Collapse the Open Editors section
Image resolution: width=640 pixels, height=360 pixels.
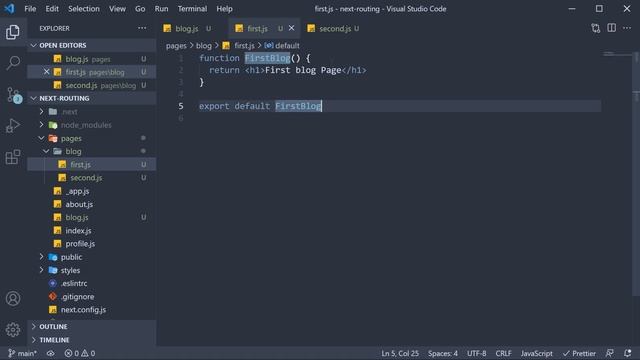91,45
